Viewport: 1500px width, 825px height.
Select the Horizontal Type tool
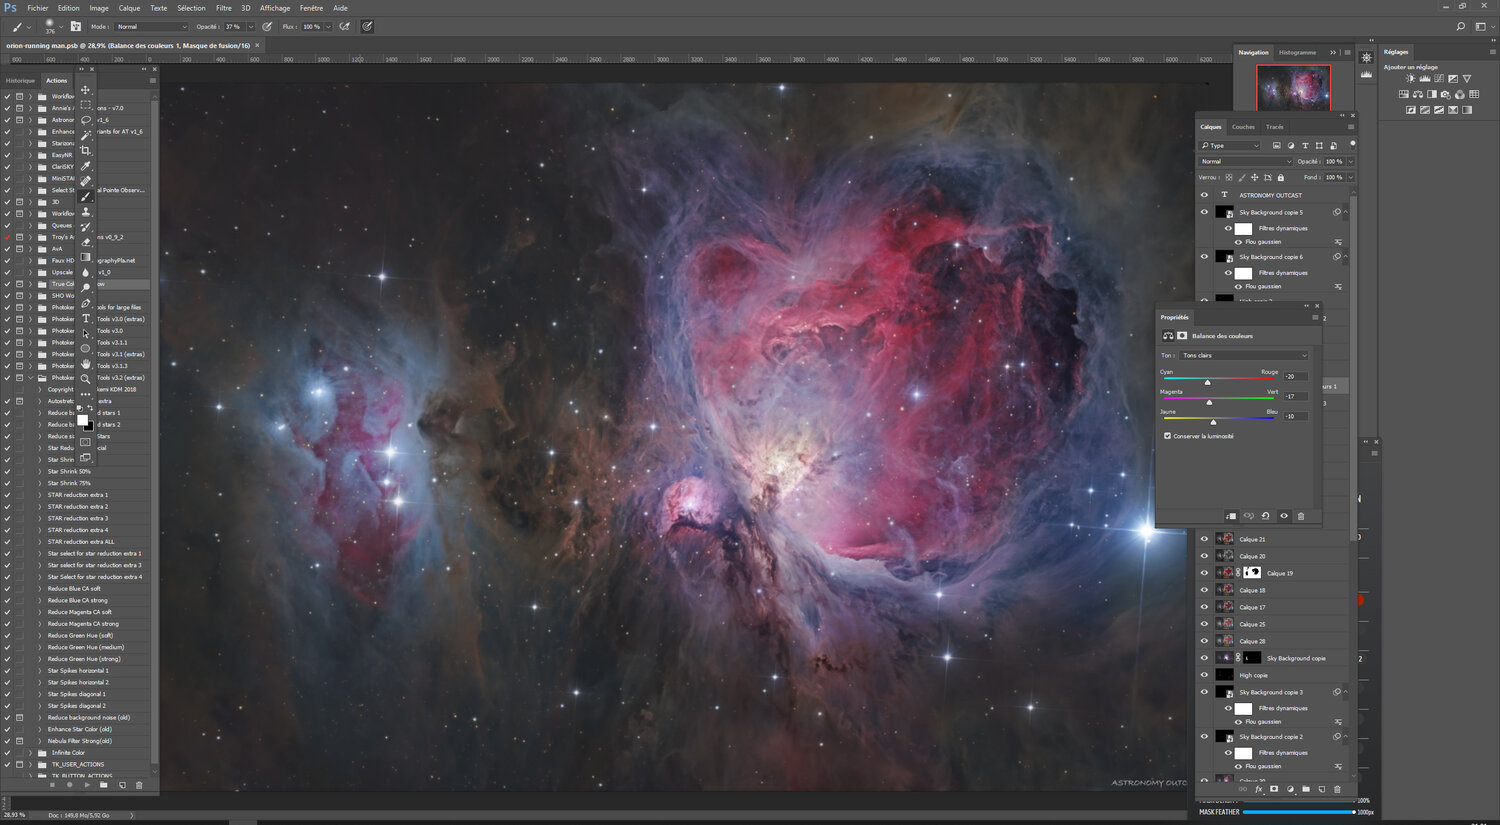point(86,318)
